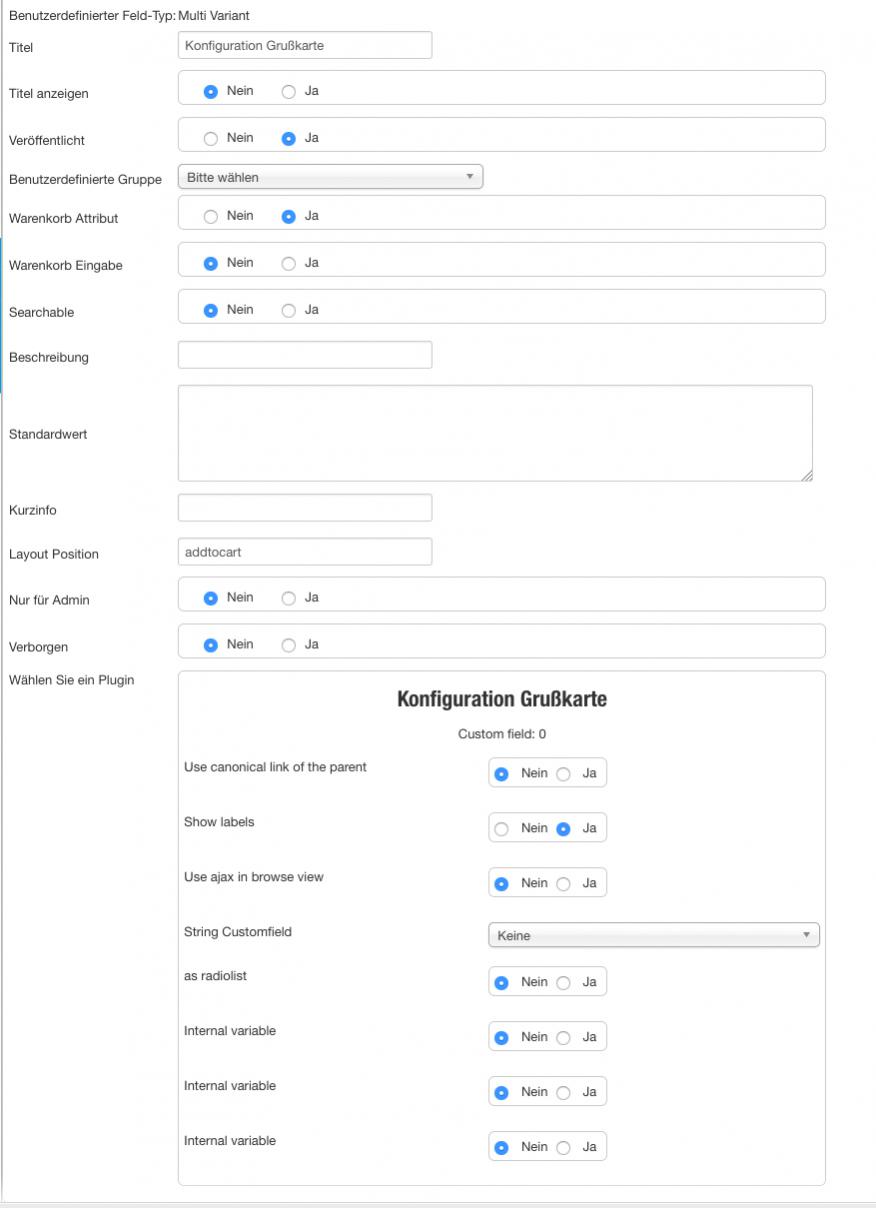This screenshot has width=876, height=1208.
Task: Switch Show labels to Nein
Action: click(502, 829)
